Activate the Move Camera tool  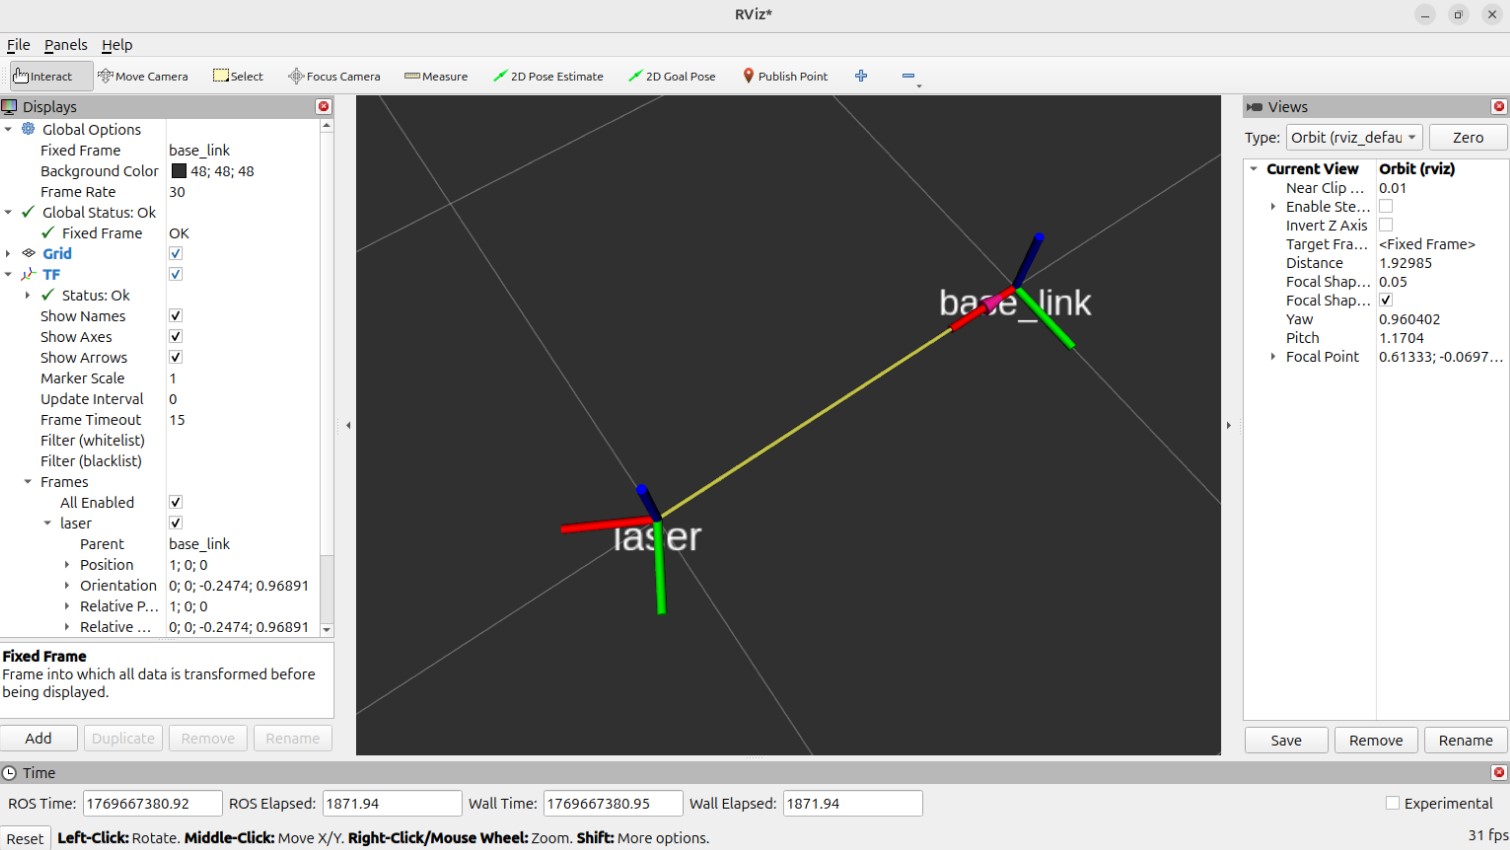point(143,75)
